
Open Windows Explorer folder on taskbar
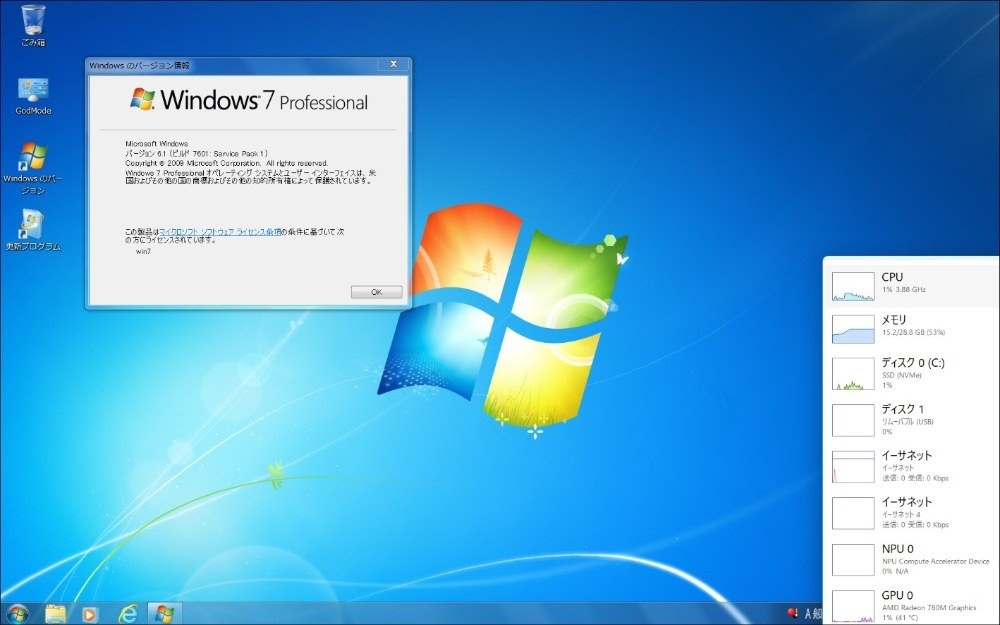tap(55, 614)
